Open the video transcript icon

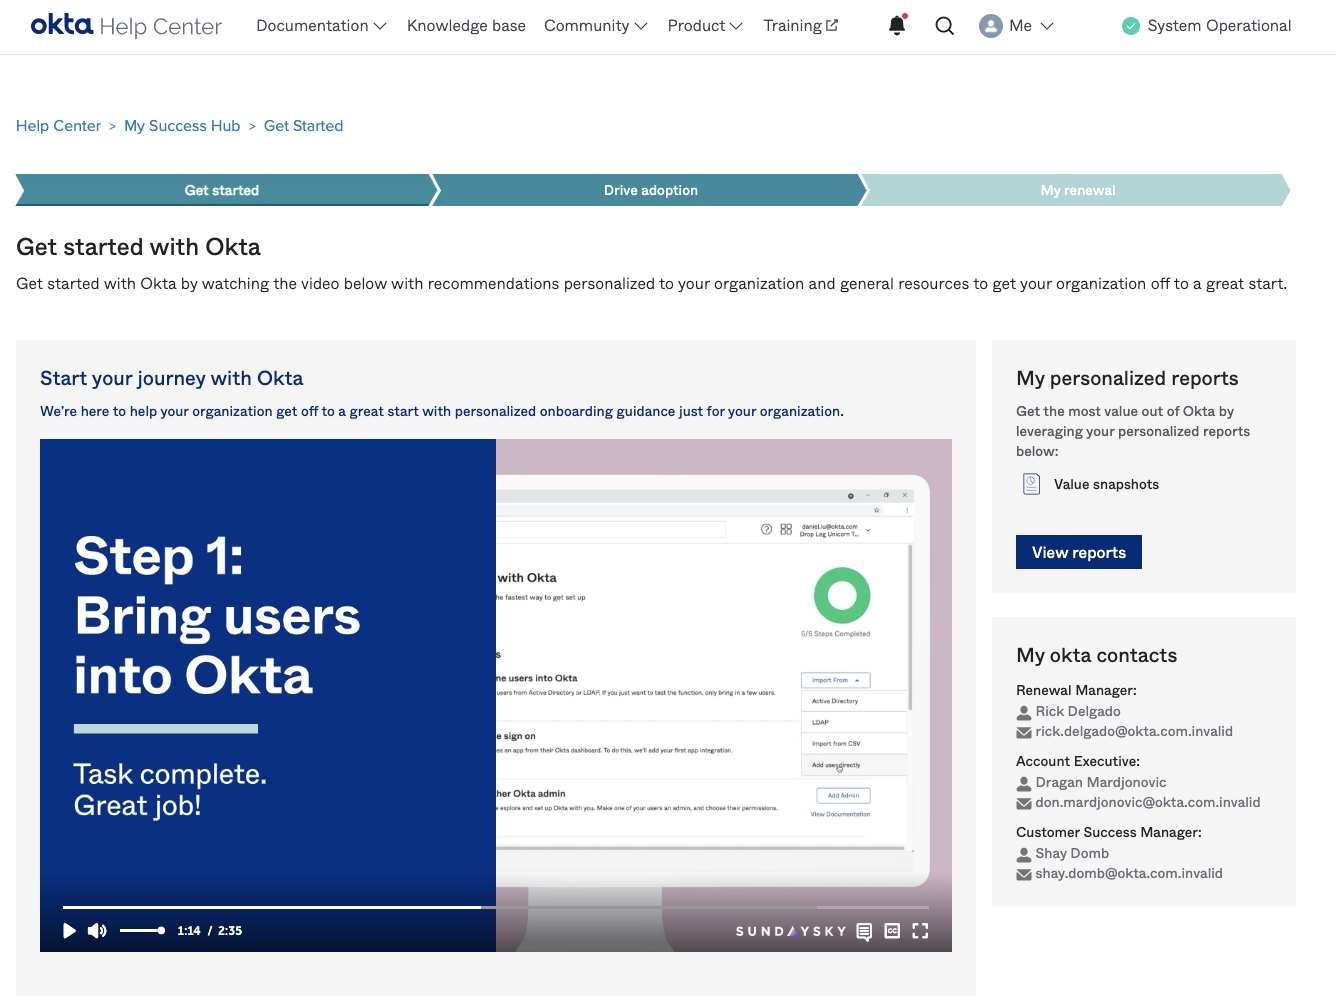(864, 931)
